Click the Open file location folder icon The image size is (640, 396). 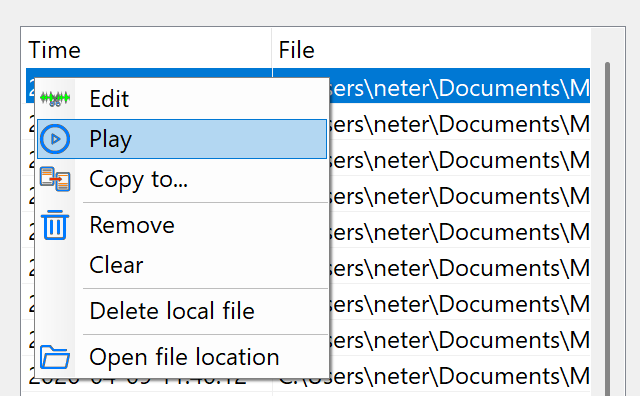[55, 357]
